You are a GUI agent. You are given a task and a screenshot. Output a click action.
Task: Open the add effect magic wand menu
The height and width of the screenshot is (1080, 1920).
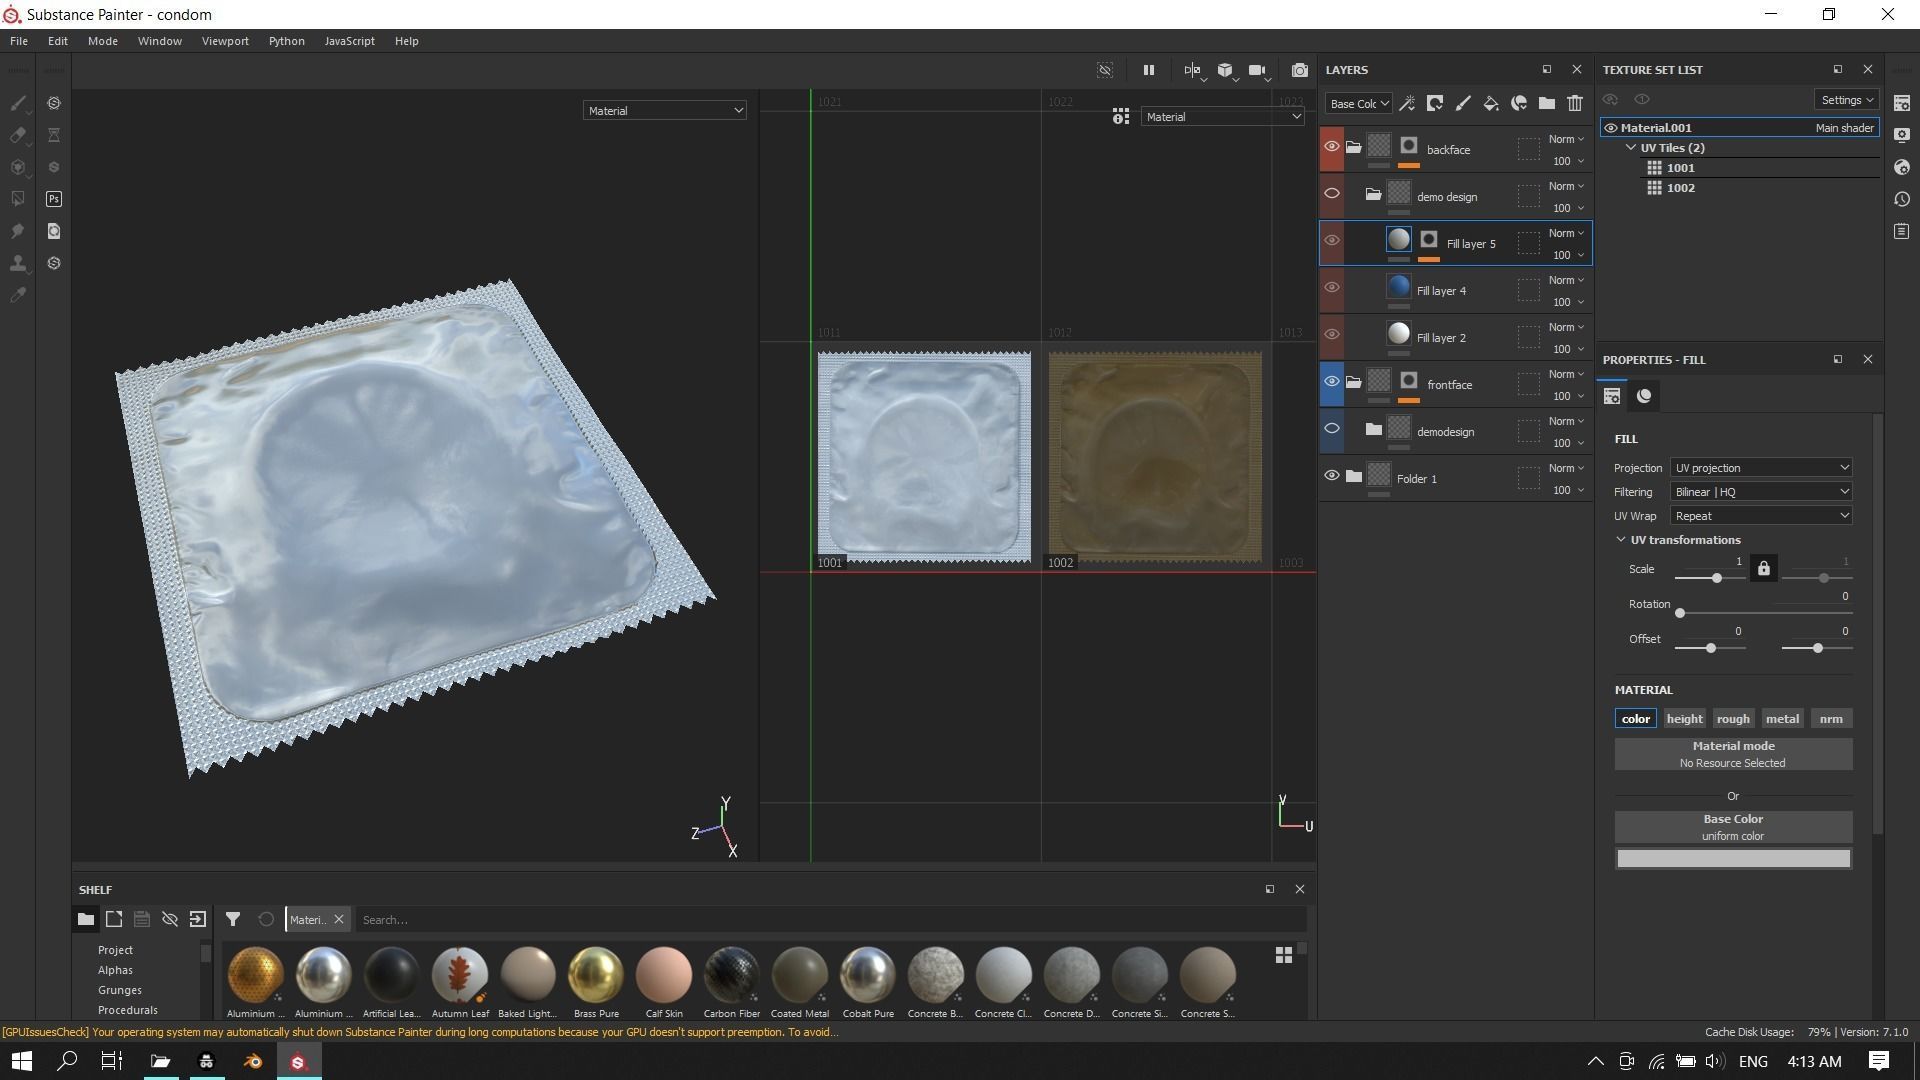click(x=1407, y=103)
